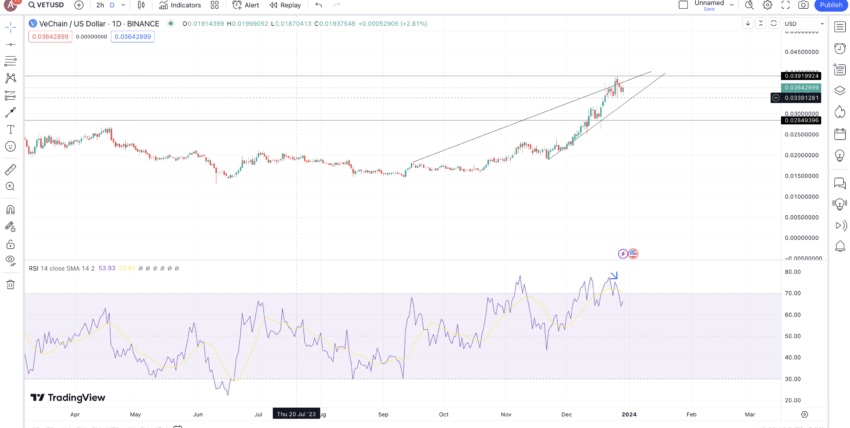
Task: Click the Thu 20 Jul '23 date label
Action: (297, 414)
